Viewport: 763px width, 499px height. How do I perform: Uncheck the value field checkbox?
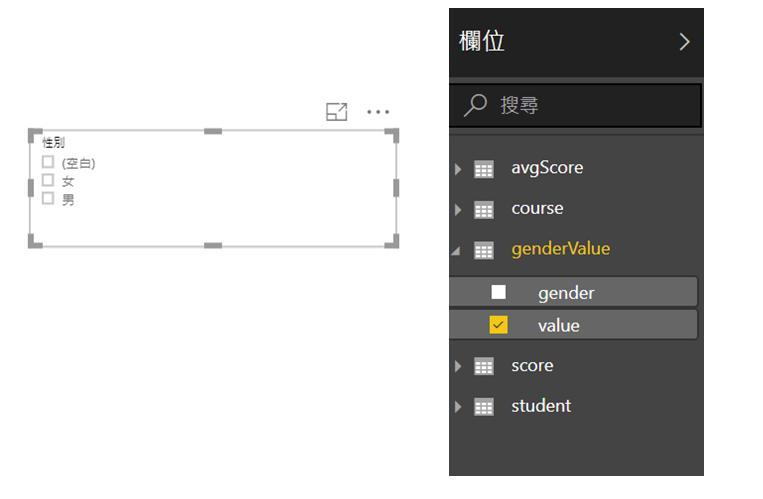coord(498,325)
